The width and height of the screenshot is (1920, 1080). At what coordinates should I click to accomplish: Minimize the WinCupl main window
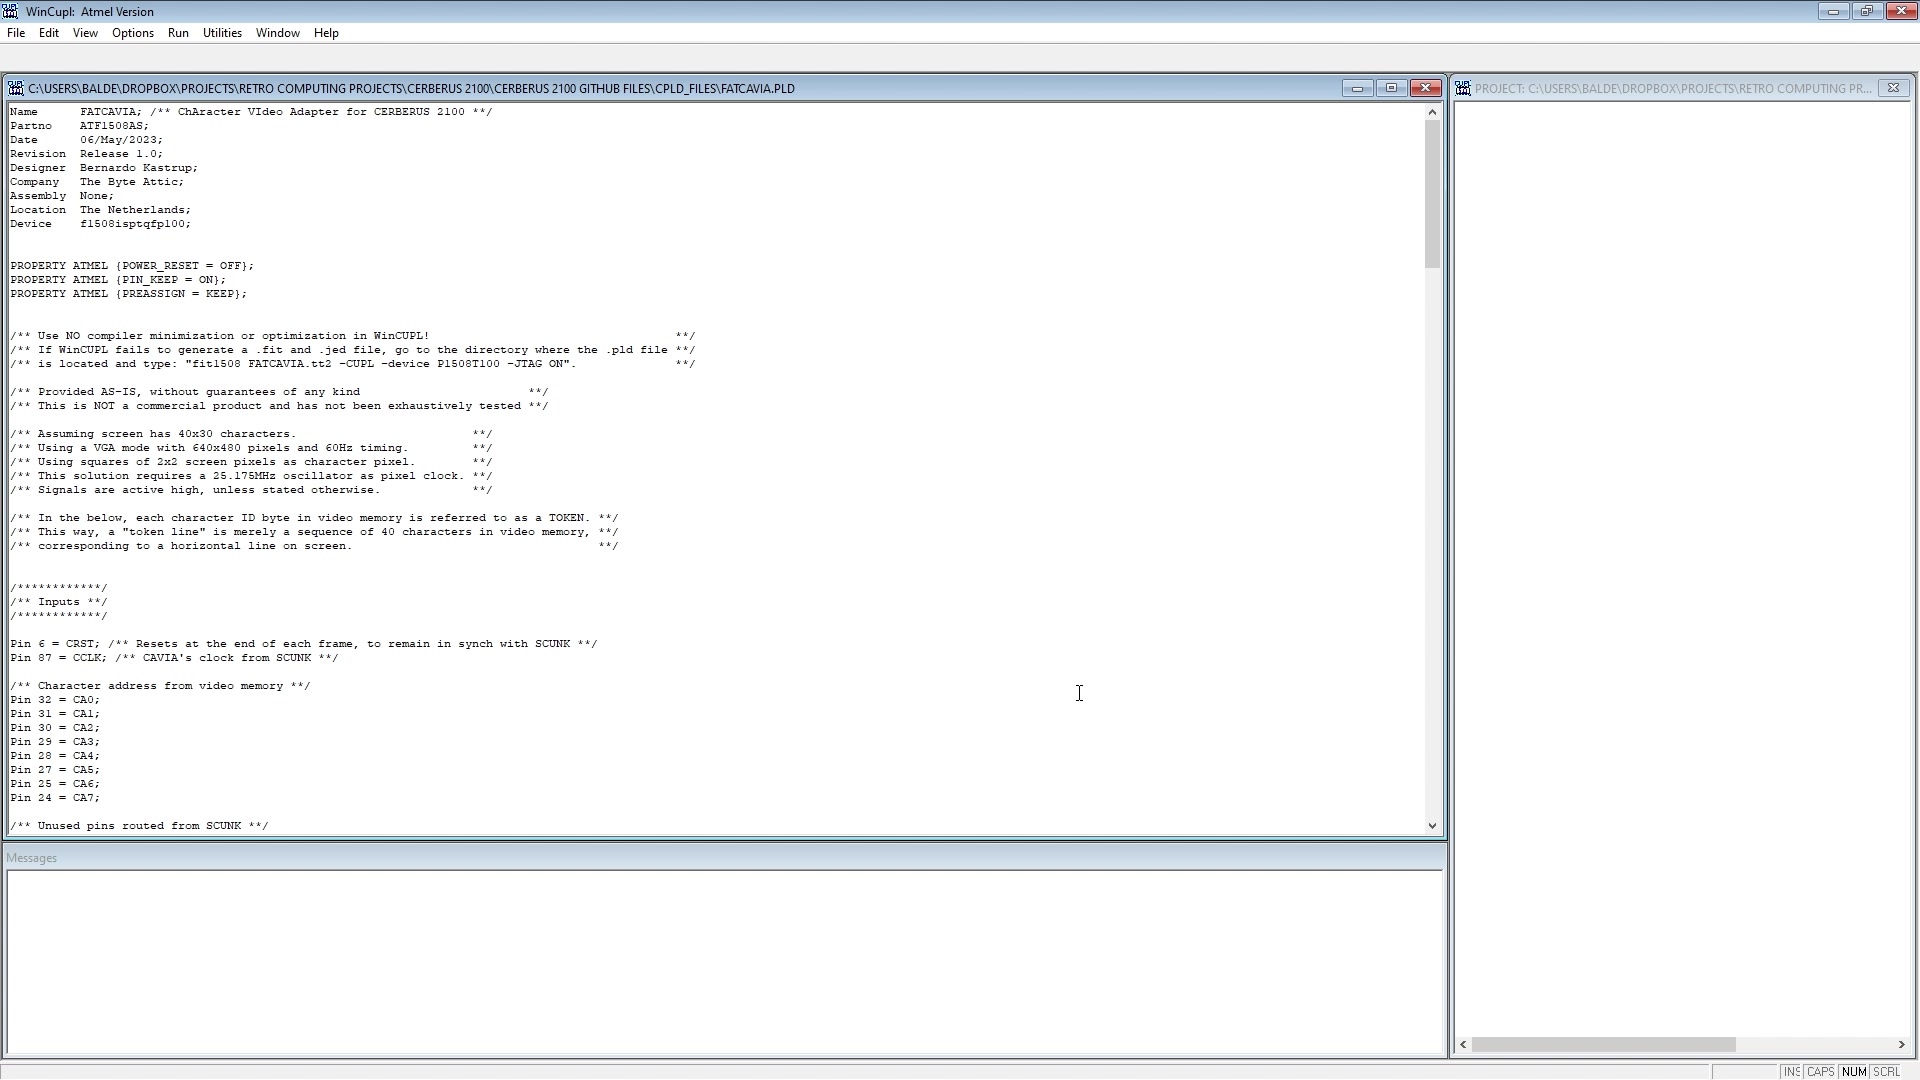pos(1833,11)
